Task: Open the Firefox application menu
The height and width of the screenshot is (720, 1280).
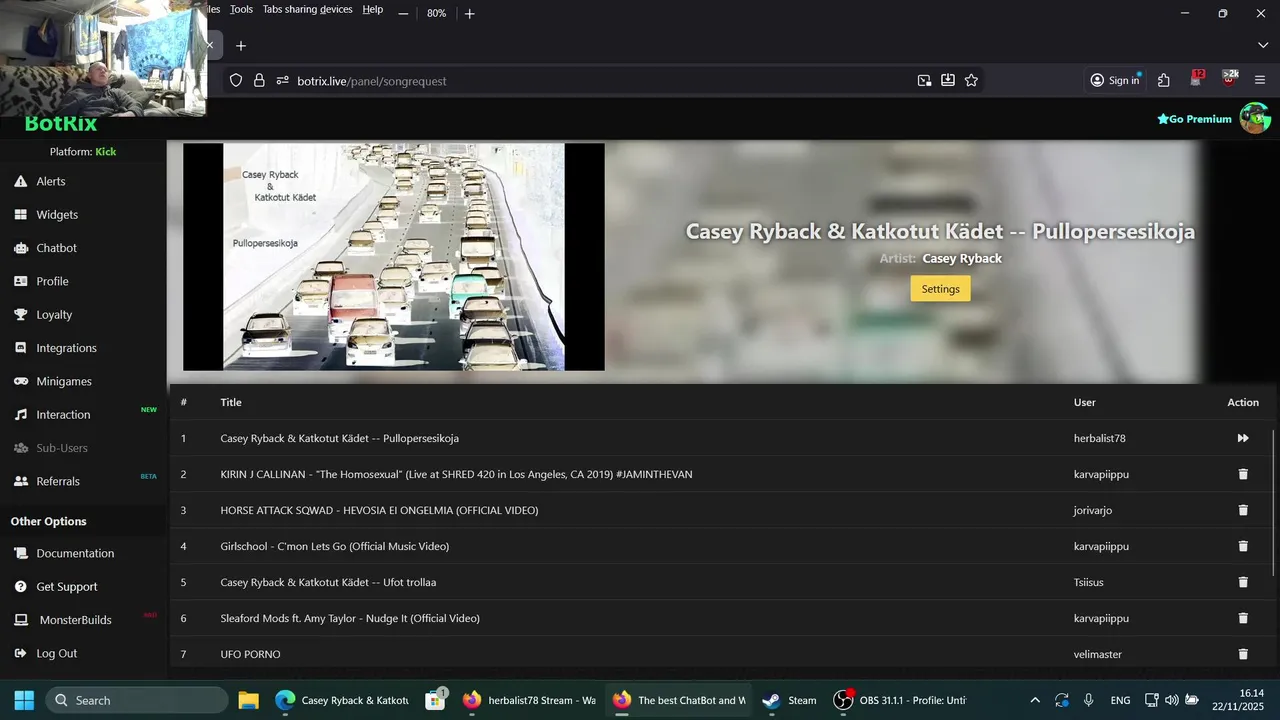Action: pyautogui.click(x=1260, y=80)
